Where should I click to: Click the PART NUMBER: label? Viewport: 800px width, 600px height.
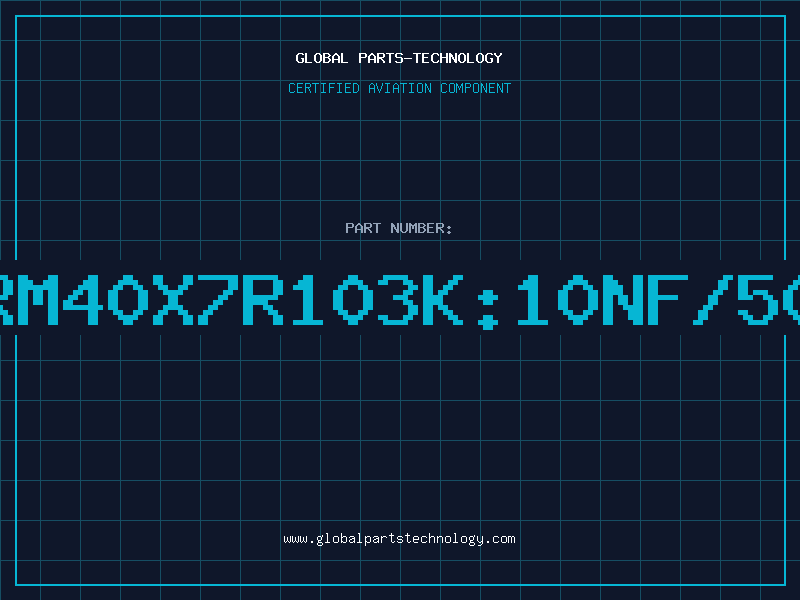tap(398, 228)
